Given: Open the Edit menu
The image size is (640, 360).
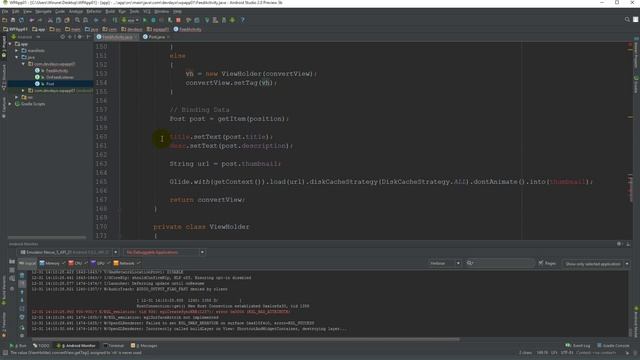Looking at the screenshot, I should 16,11.
